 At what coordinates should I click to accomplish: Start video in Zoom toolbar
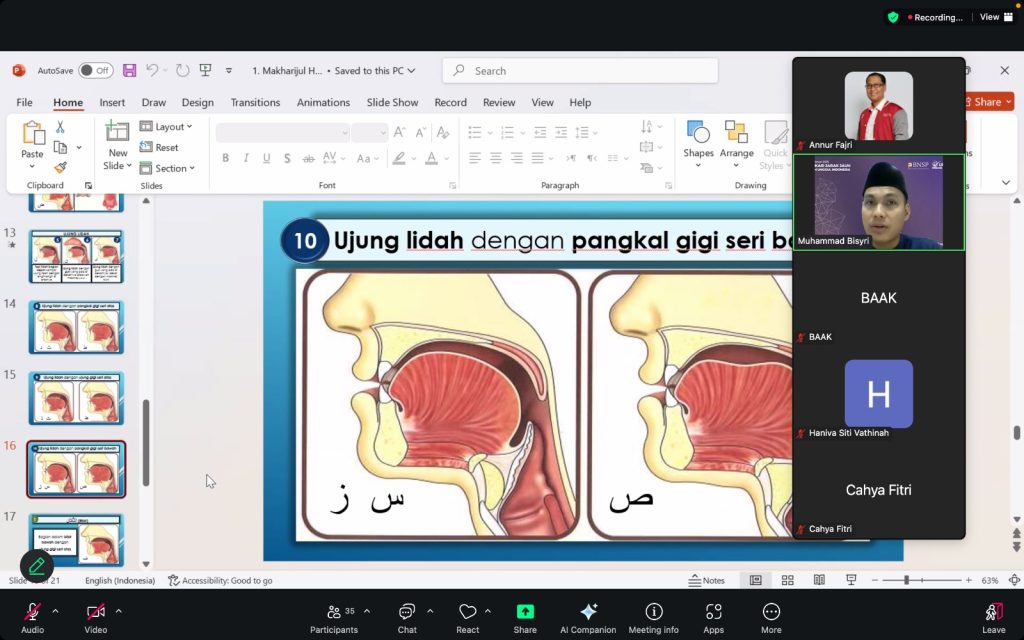[x=95, y=612]
